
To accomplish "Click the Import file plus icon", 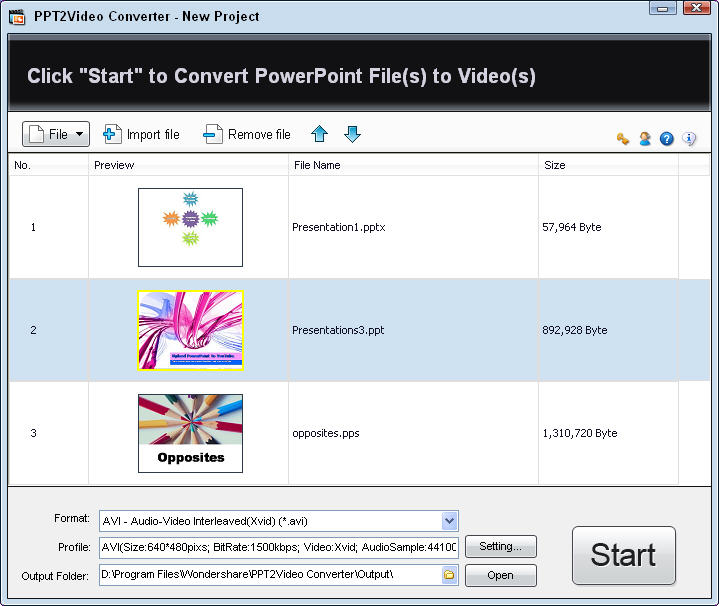I will coord(112,134).
